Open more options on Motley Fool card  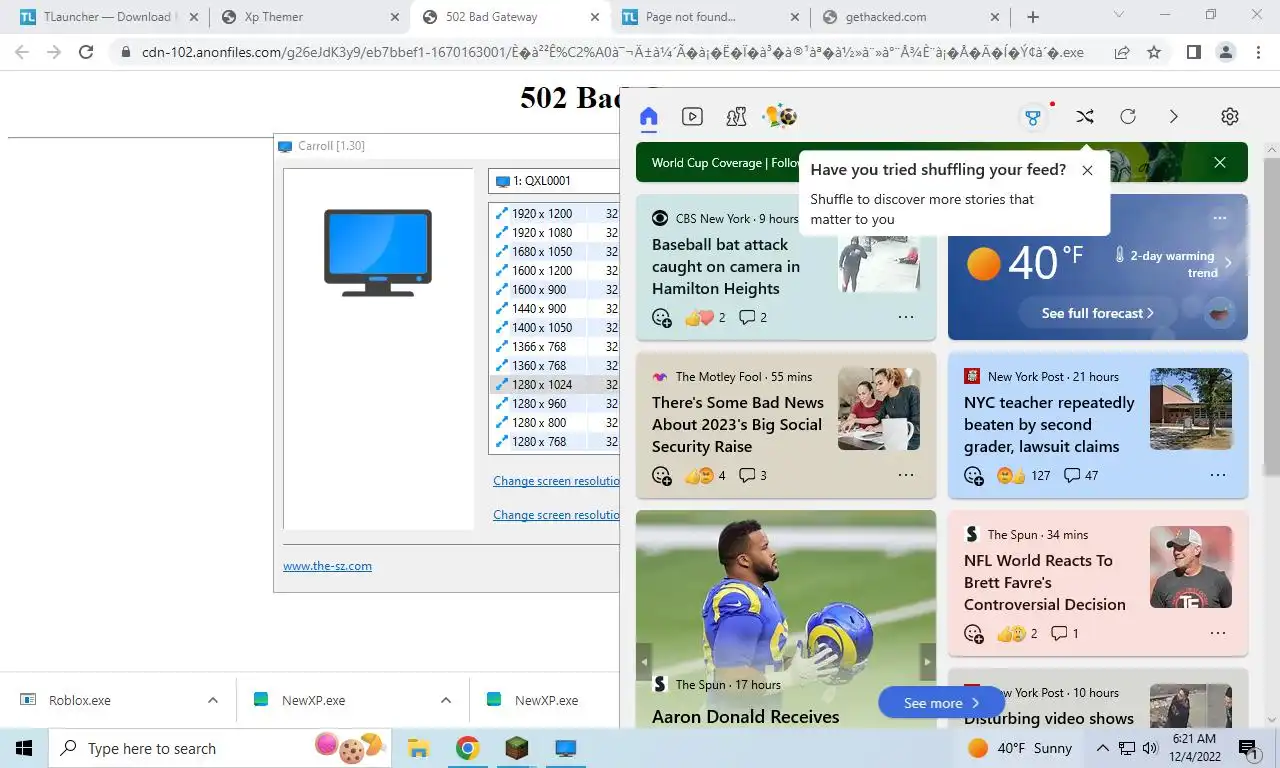pyautogui.click(x=906, y=476)
